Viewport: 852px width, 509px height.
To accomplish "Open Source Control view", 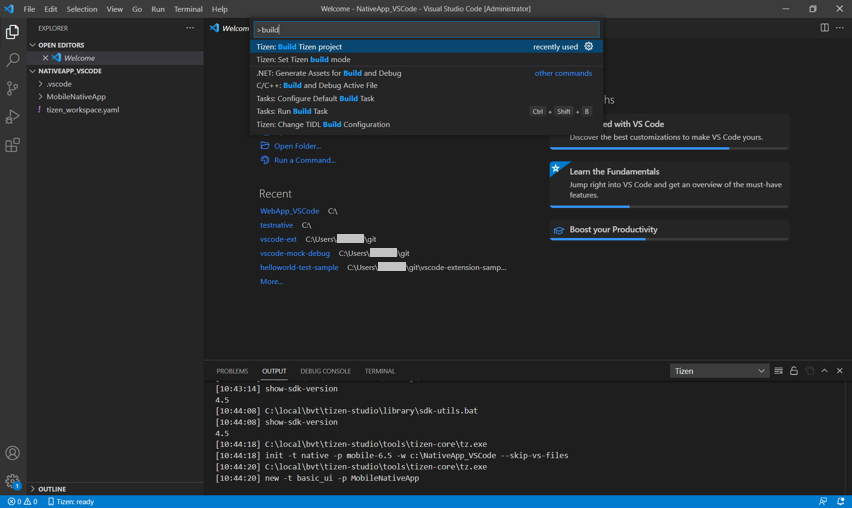I will (12, 88).
